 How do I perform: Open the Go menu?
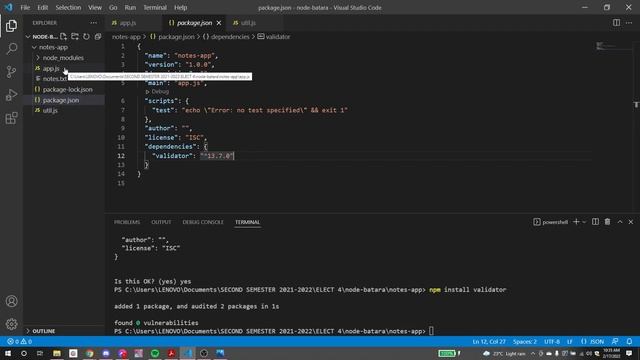pos(113,7)
